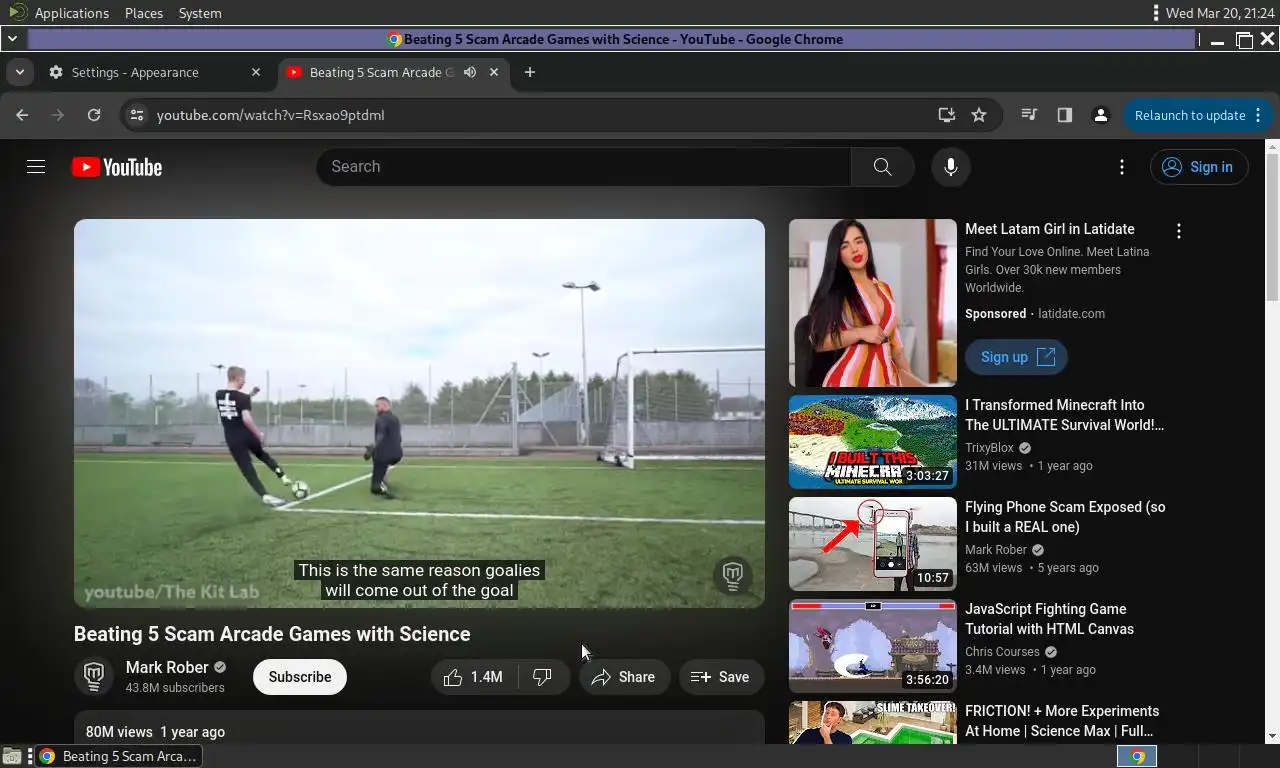Open the YouTube hamburger guide menu
The height and width of the screenshot is (768, 1280).
pos(36,167)
